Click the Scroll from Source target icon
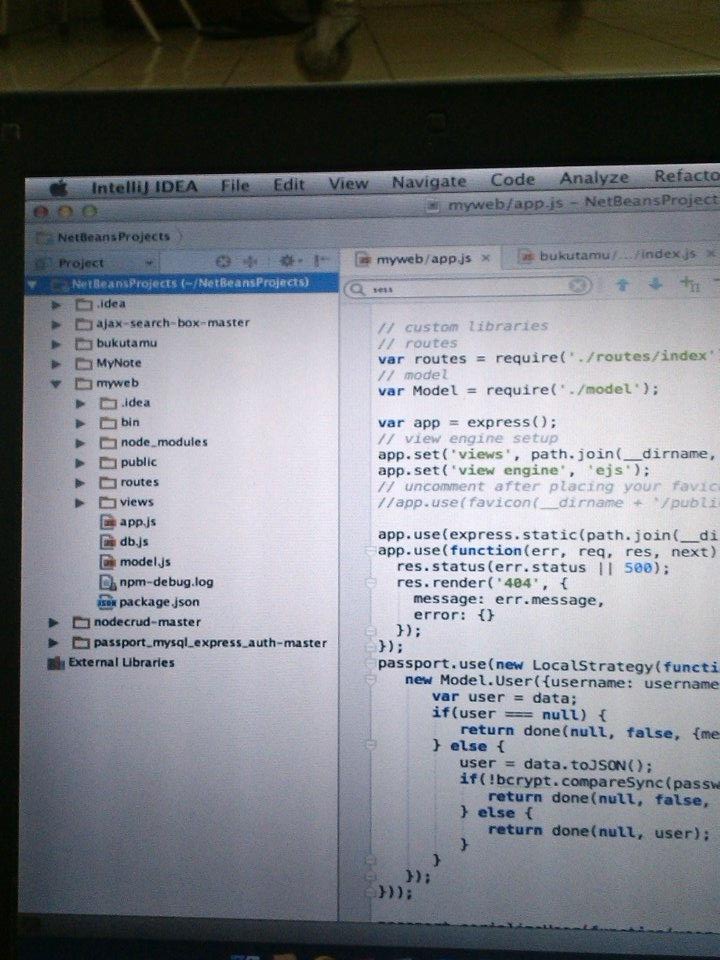Image resolution: width=720 pixels, height=960 pixels. tap(223, 261)
